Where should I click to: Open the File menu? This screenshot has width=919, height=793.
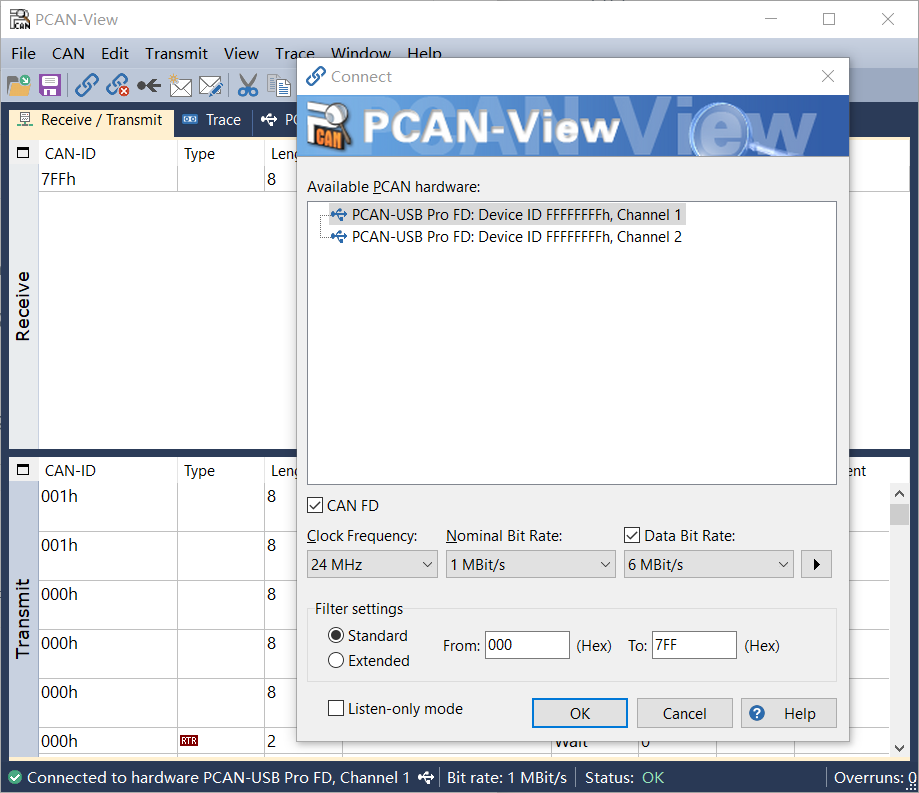[23, 53]
